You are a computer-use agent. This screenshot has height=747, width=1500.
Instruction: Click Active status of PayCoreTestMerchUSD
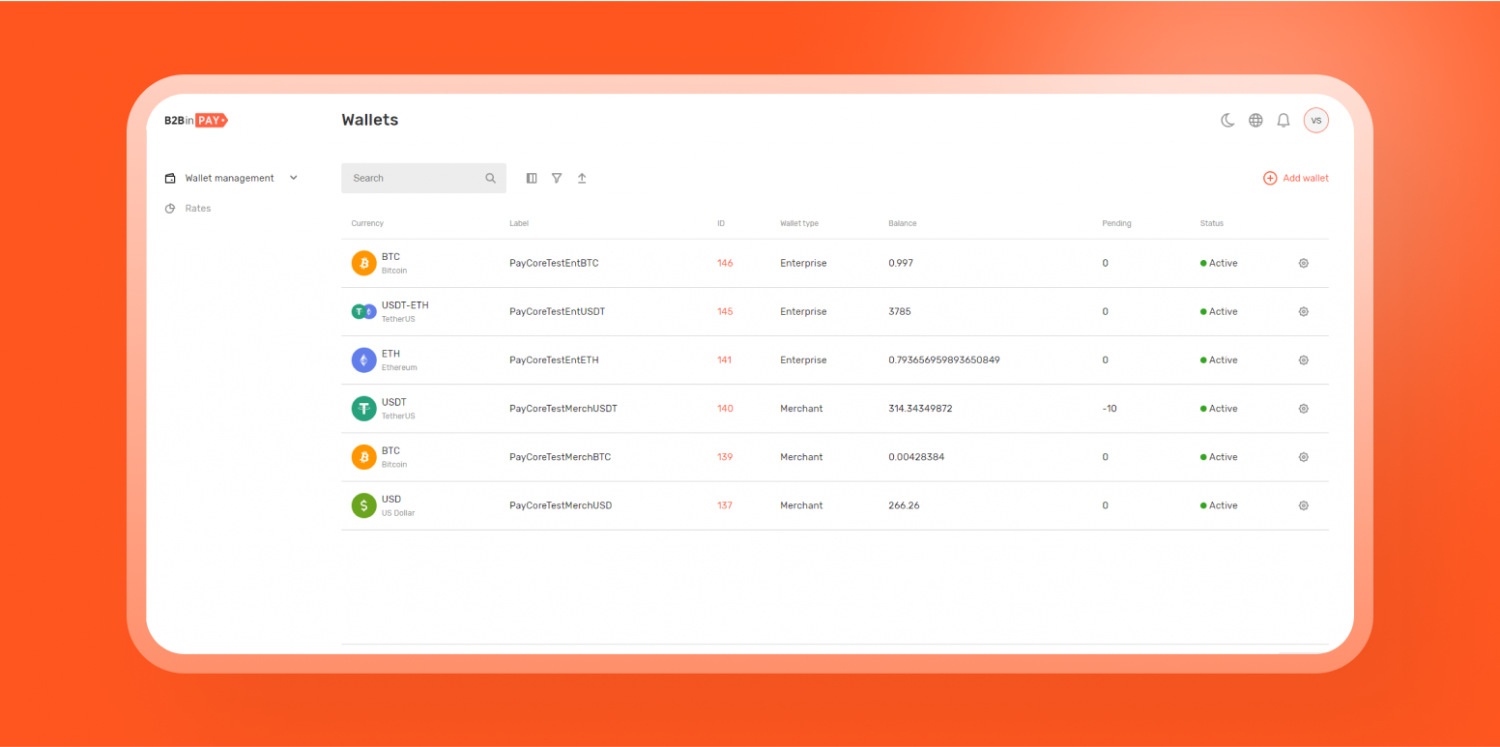(1219, 505)
